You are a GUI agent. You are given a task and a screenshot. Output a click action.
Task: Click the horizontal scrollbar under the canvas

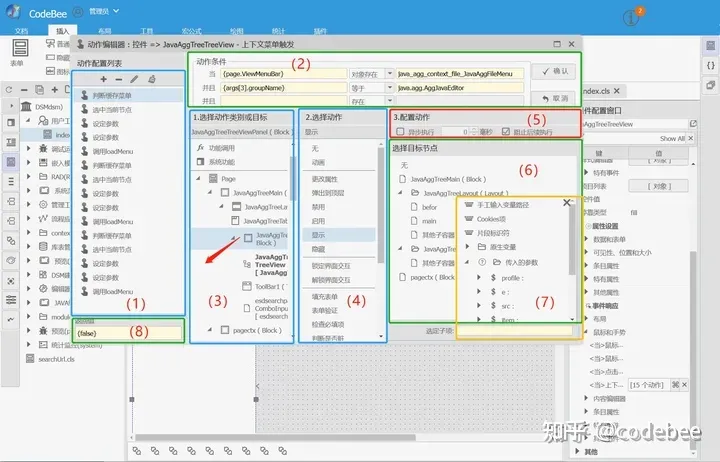tap(276, 437)
